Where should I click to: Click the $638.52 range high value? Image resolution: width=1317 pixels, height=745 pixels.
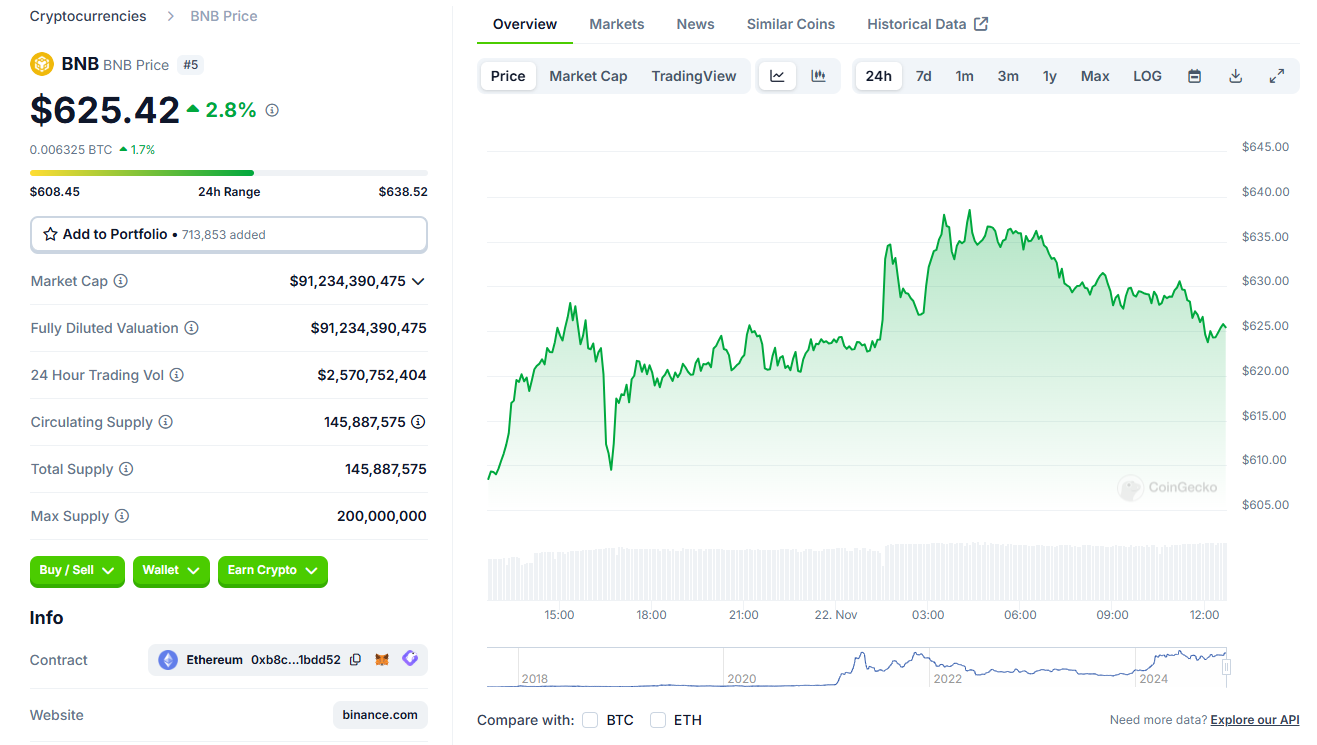tap(403, 192)
